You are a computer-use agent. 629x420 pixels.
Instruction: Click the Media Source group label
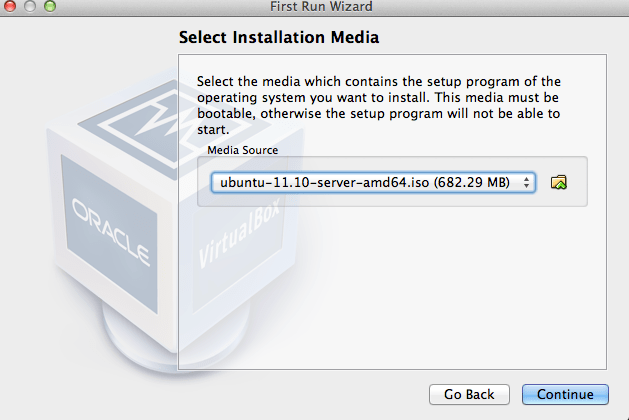(x=242, y=149)
